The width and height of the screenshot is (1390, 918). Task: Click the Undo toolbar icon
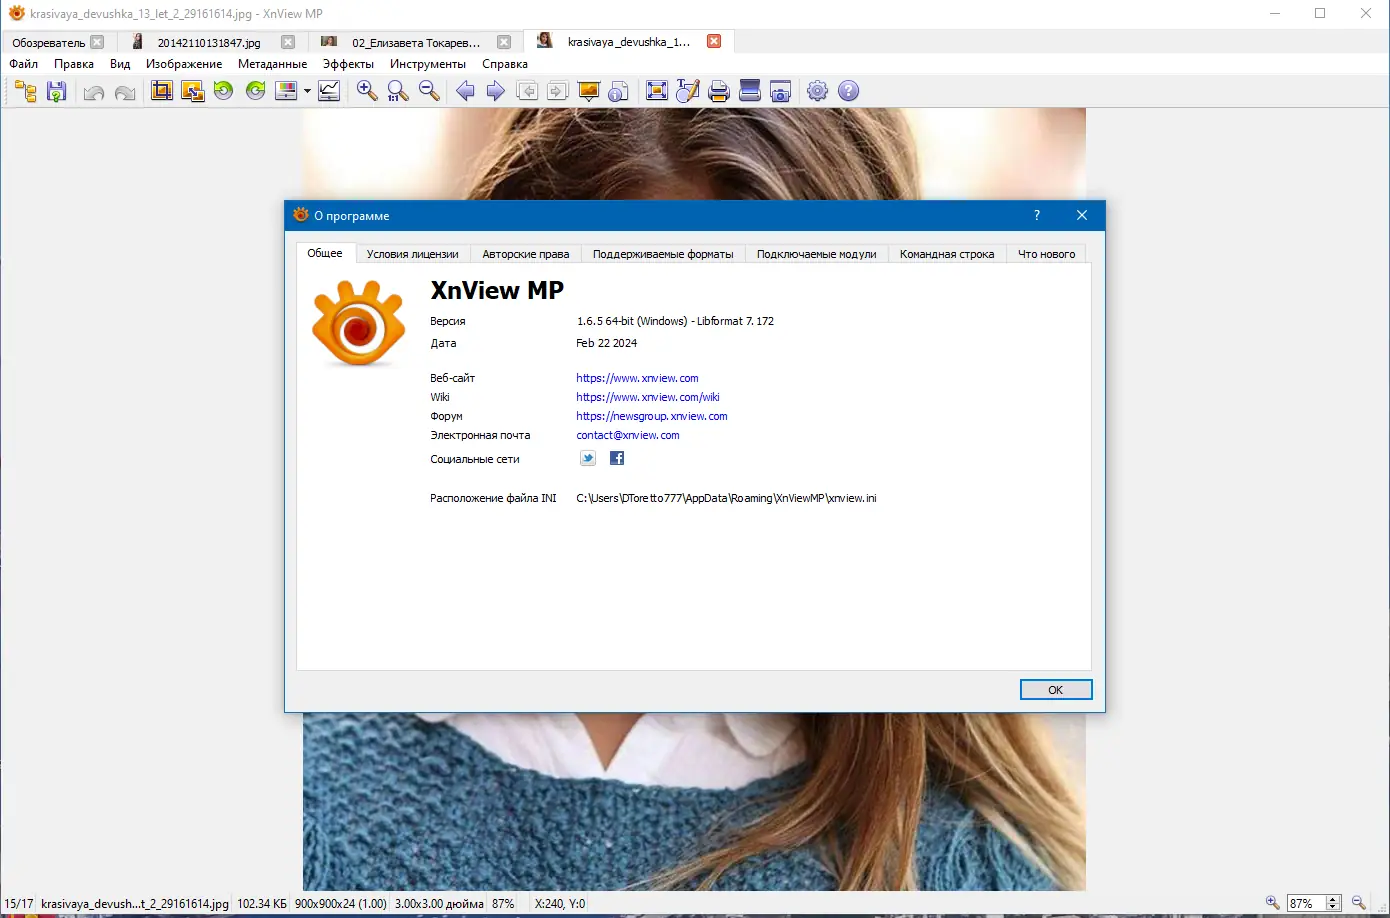(94, 92)
